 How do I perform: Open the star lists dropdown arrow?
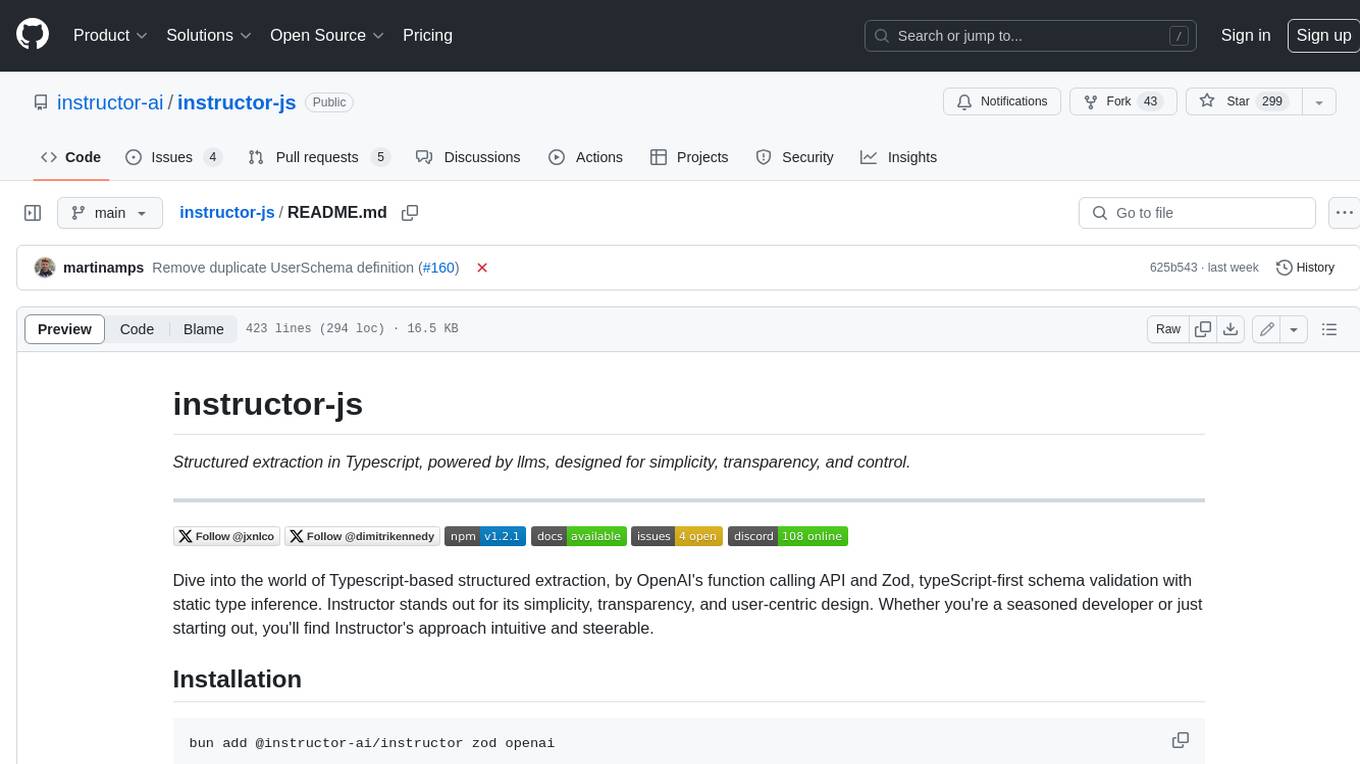pyautogui.click(x=1319, y=102)
